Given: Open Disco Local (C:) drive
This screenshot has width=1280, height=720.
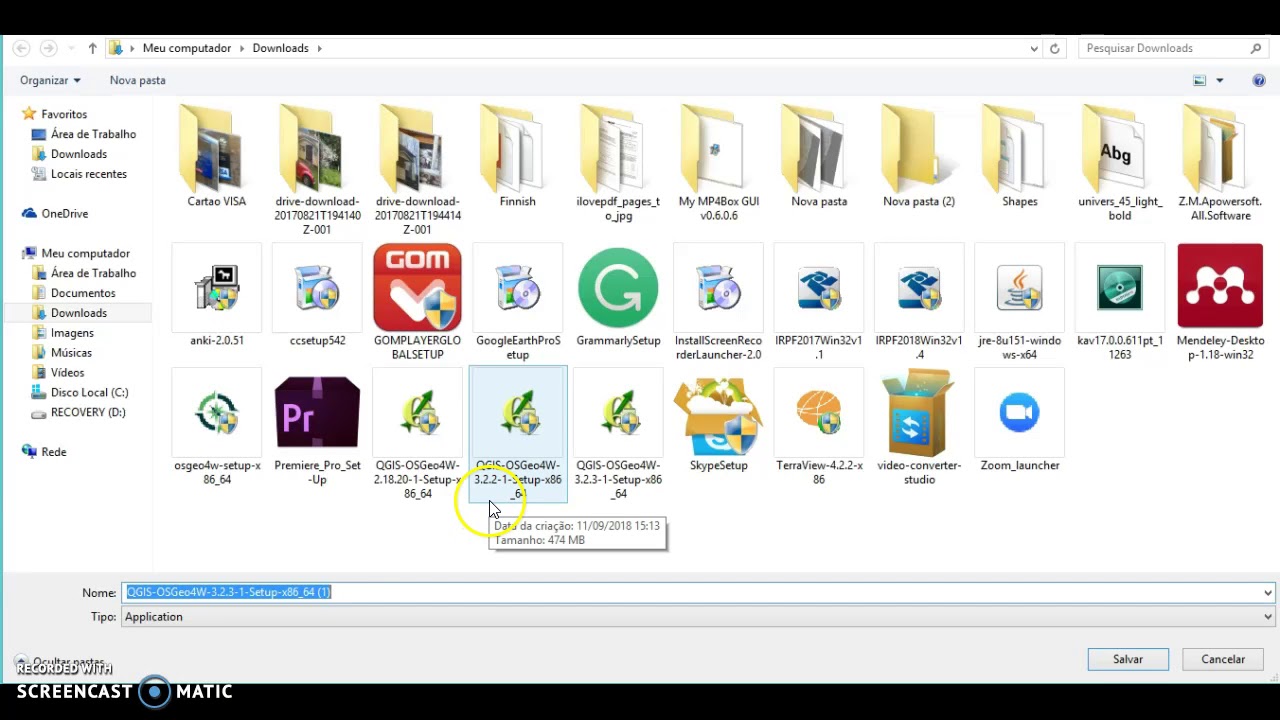Looking at the screenshot, I should click(x=90, y=392).
